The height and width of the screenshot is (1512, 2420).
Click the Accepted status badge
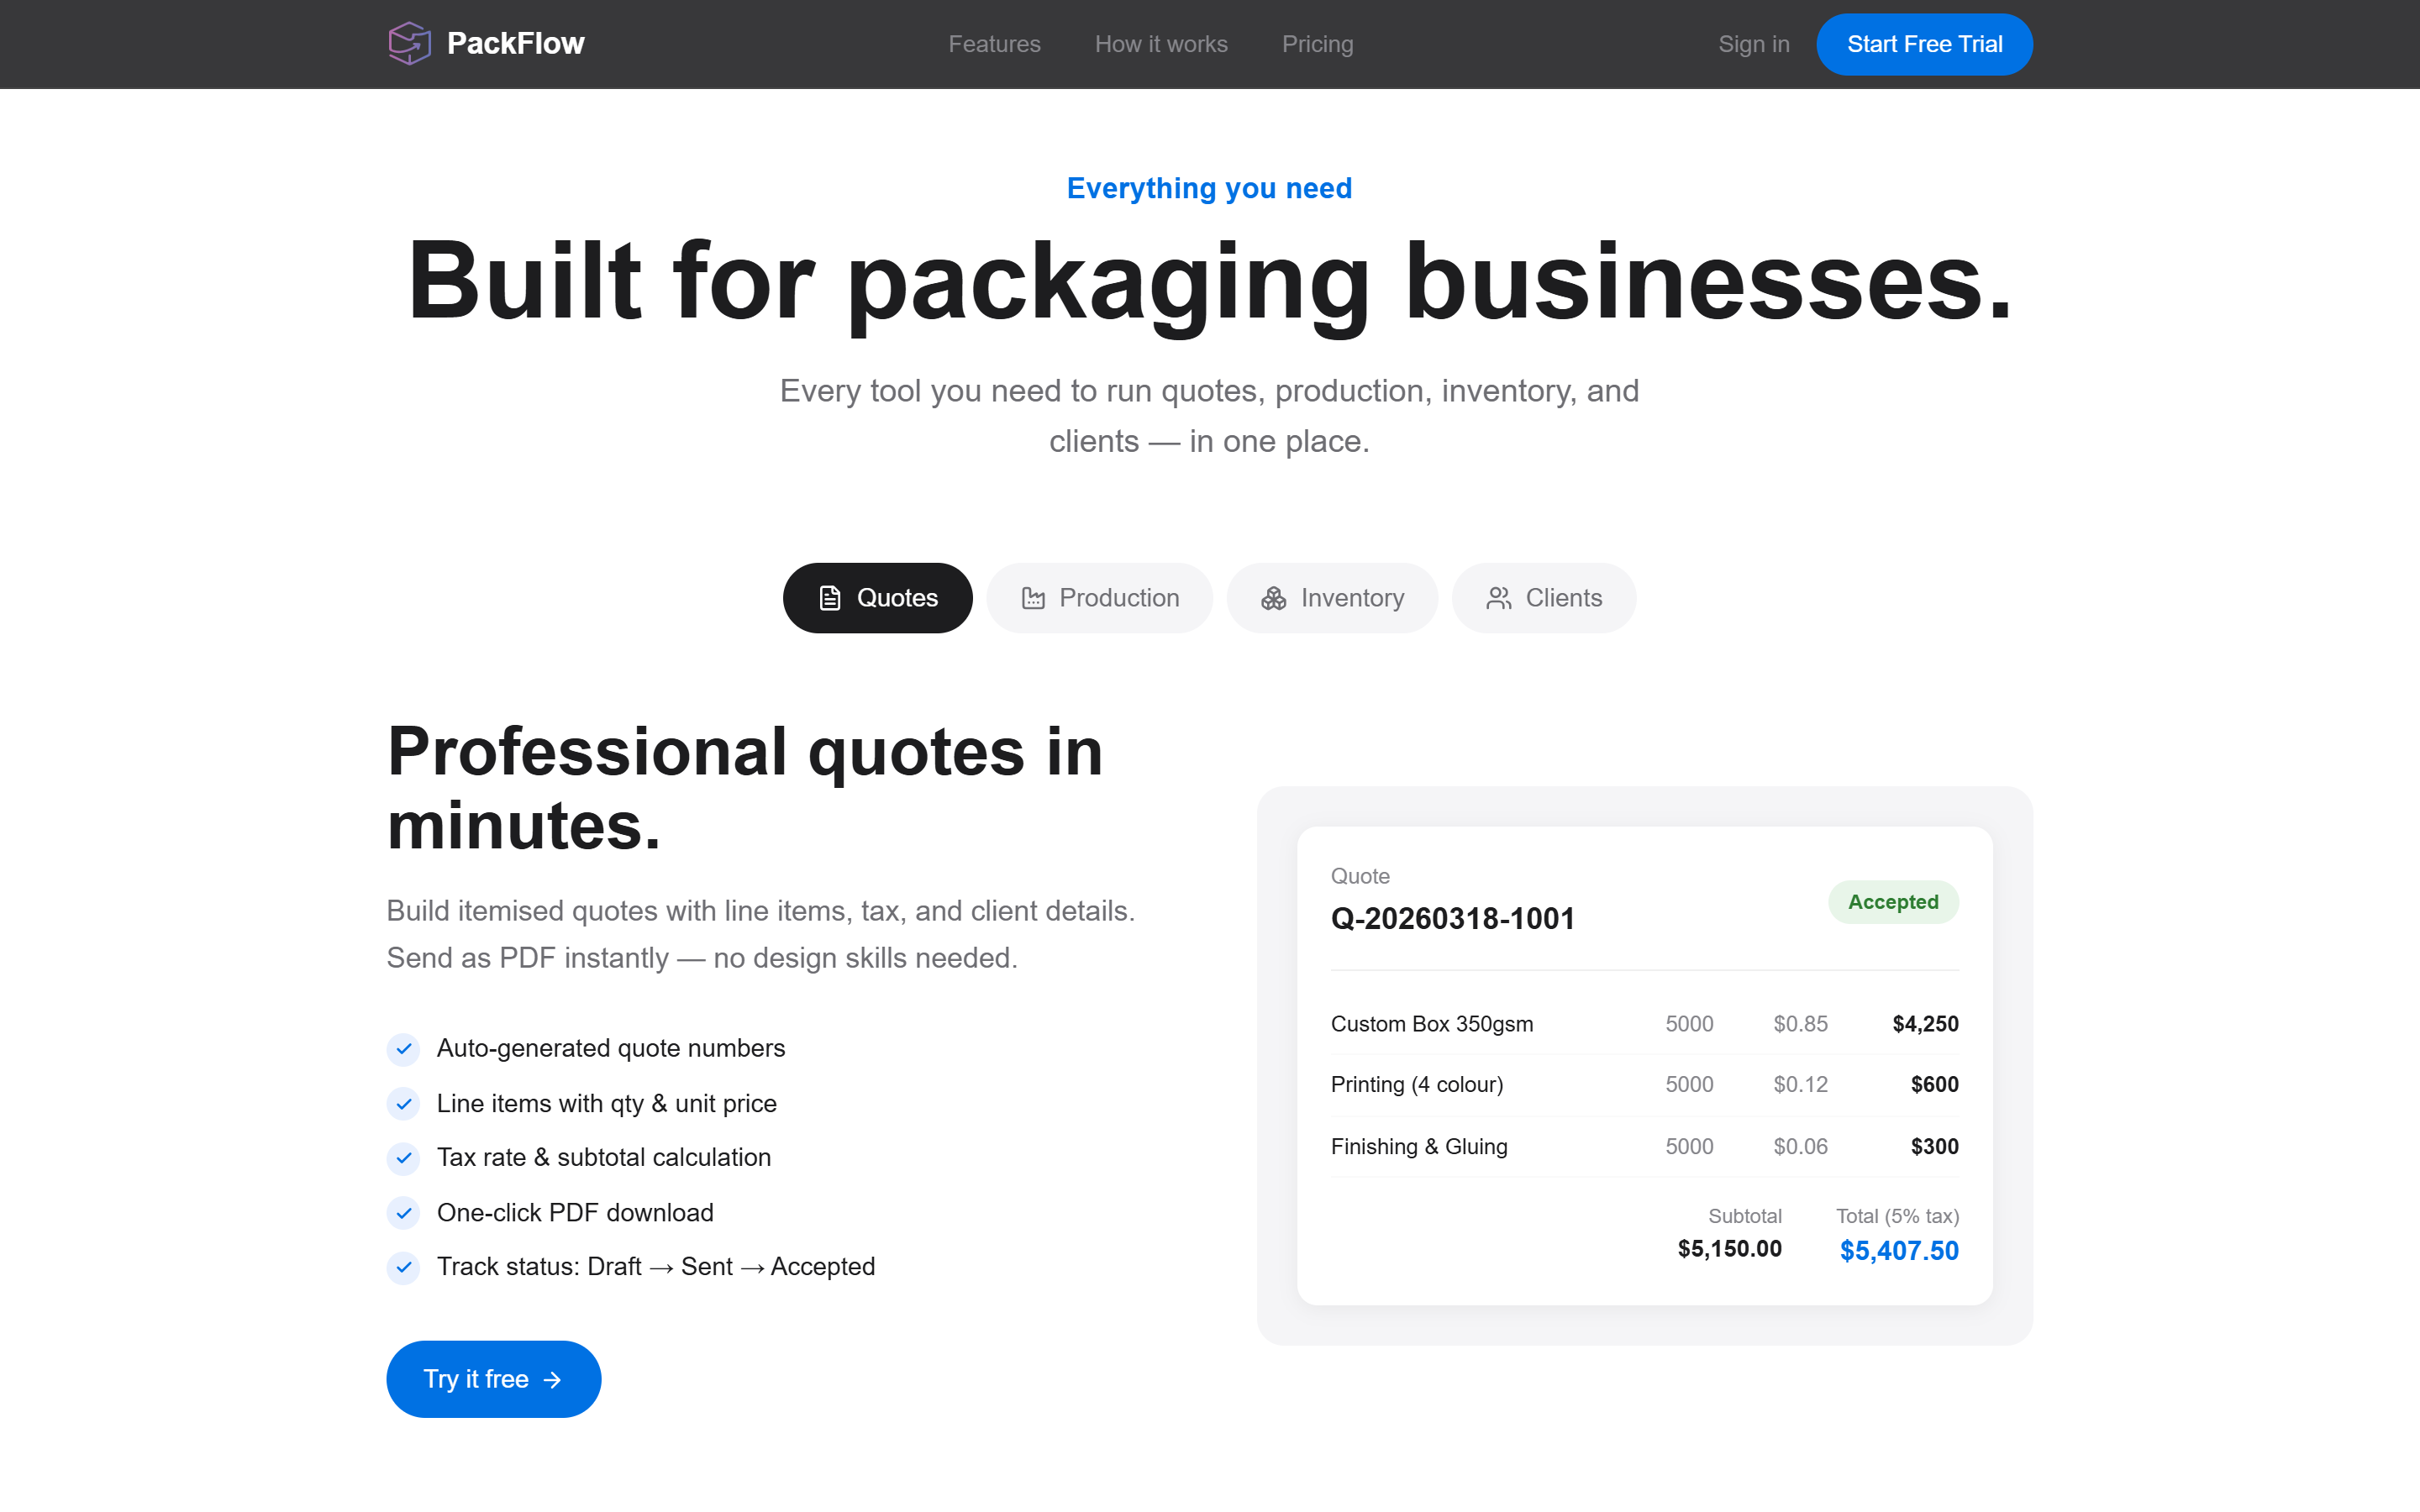(x=1893, y=901)
